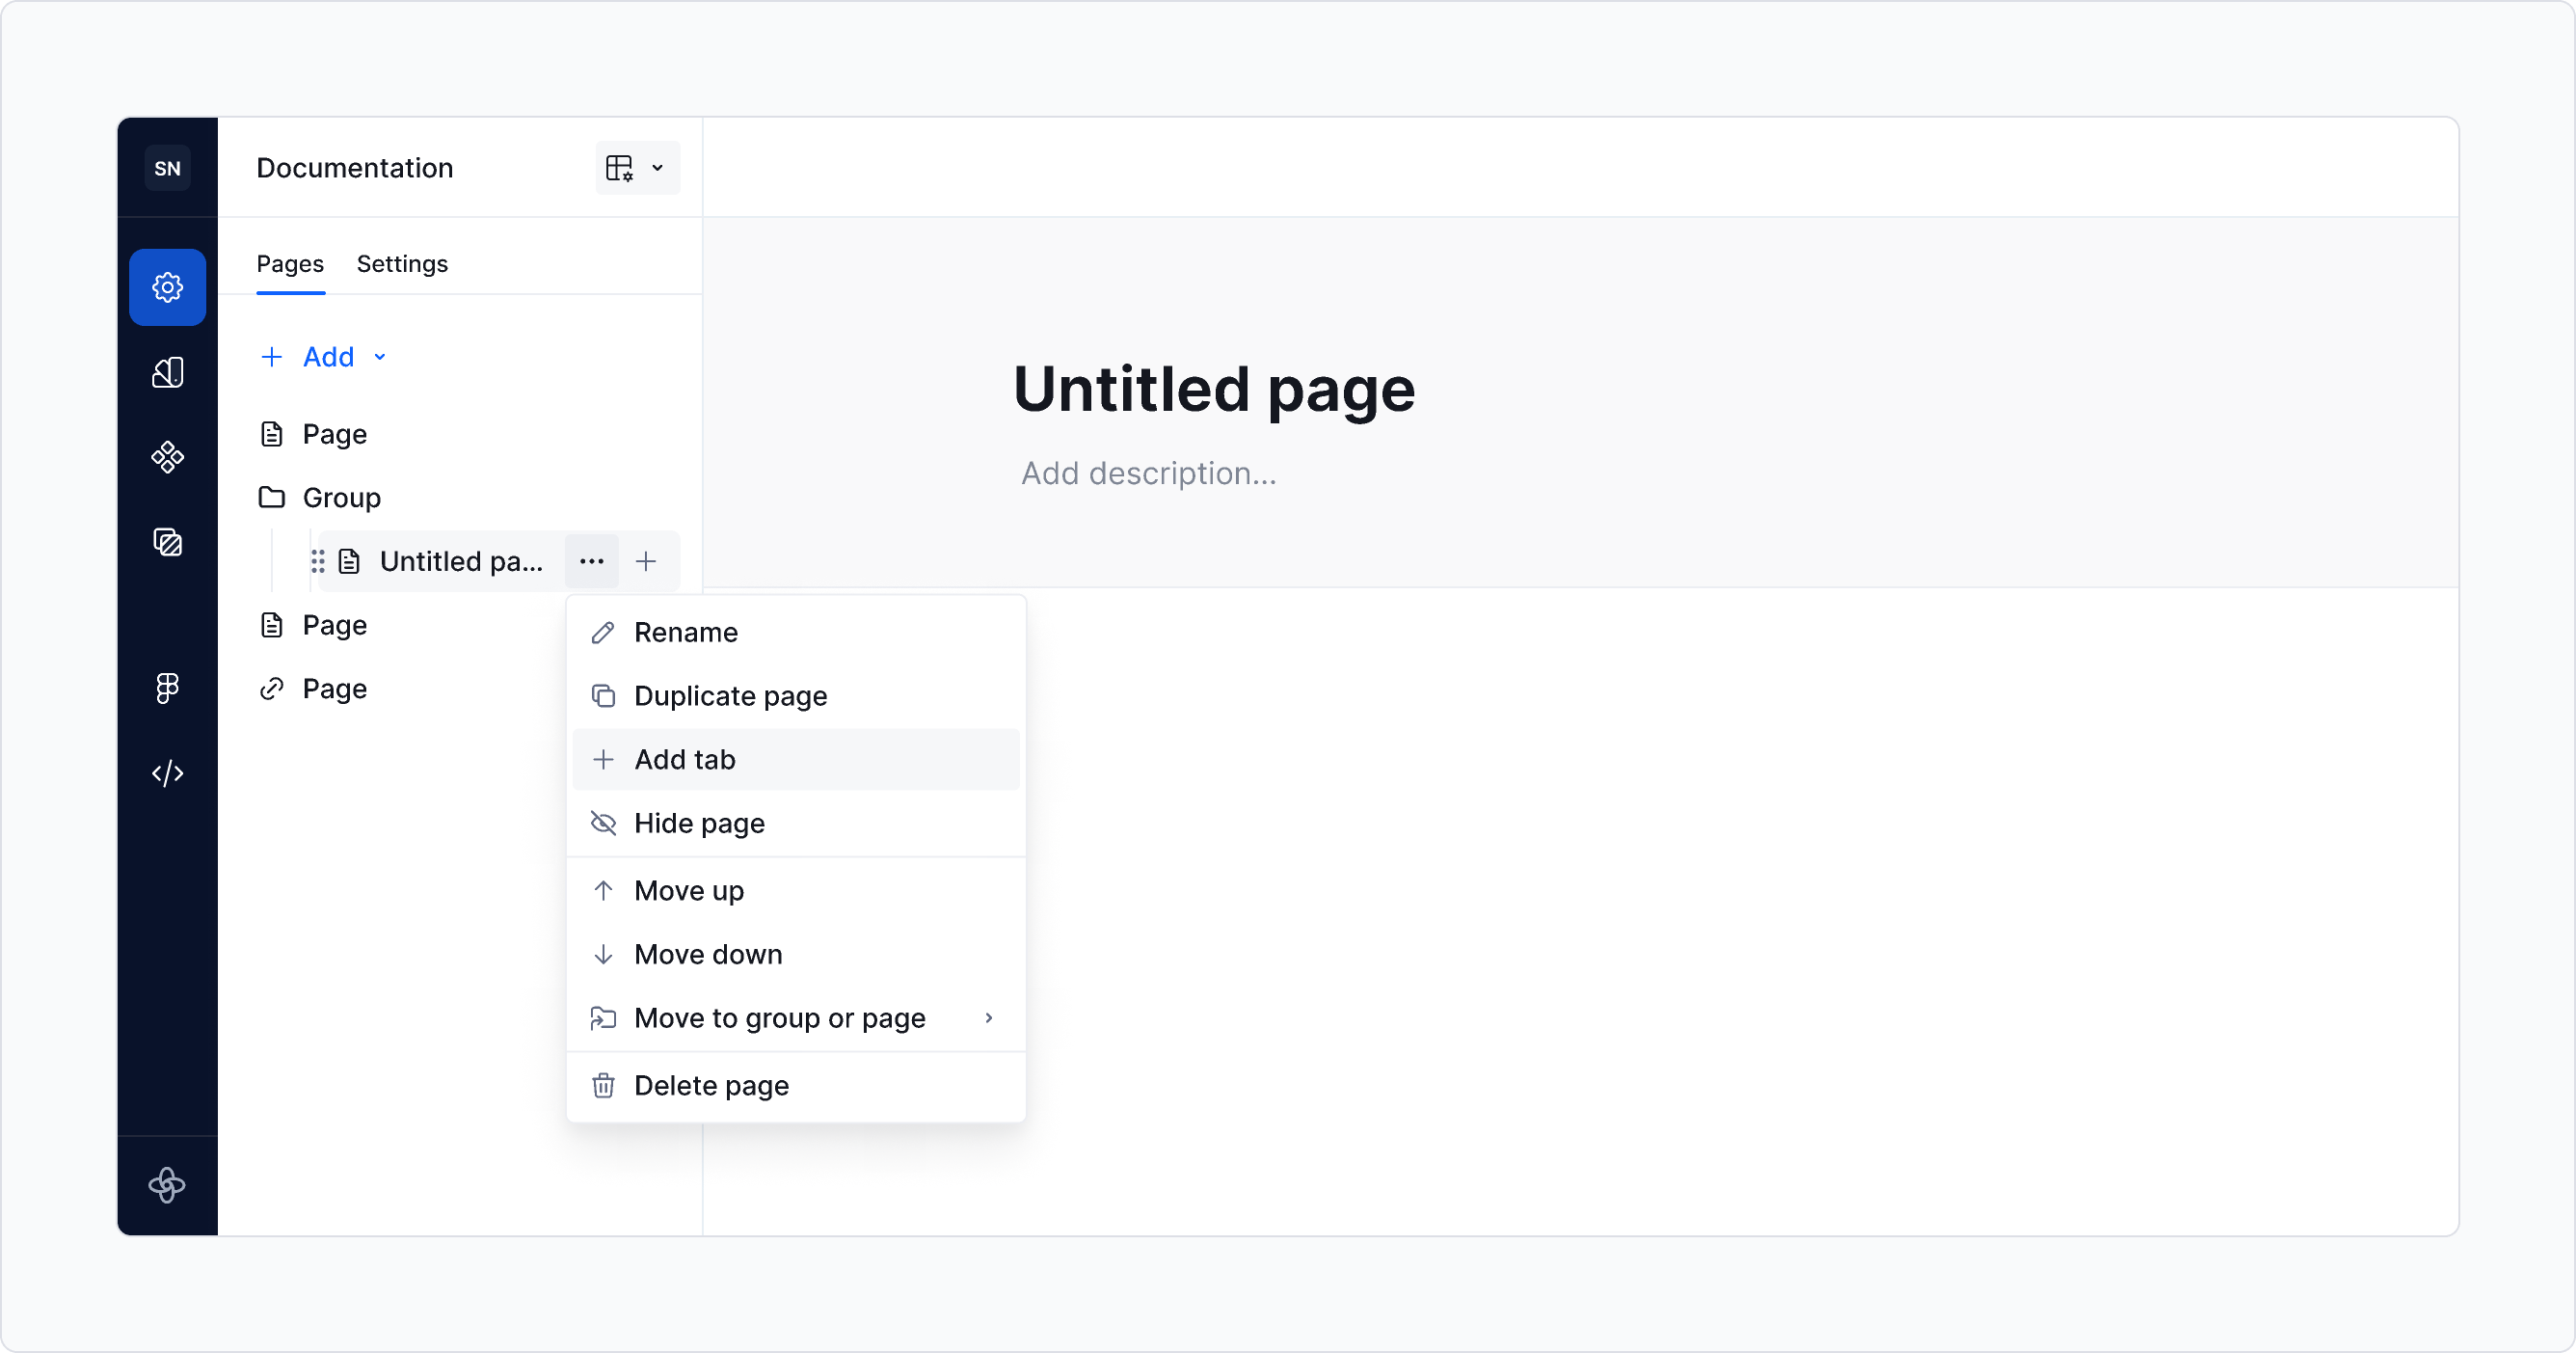This screenshot has height=1353, width=2576.
Task: Select the components diamond icon in sidebar
Action: [x=167, y=457]
